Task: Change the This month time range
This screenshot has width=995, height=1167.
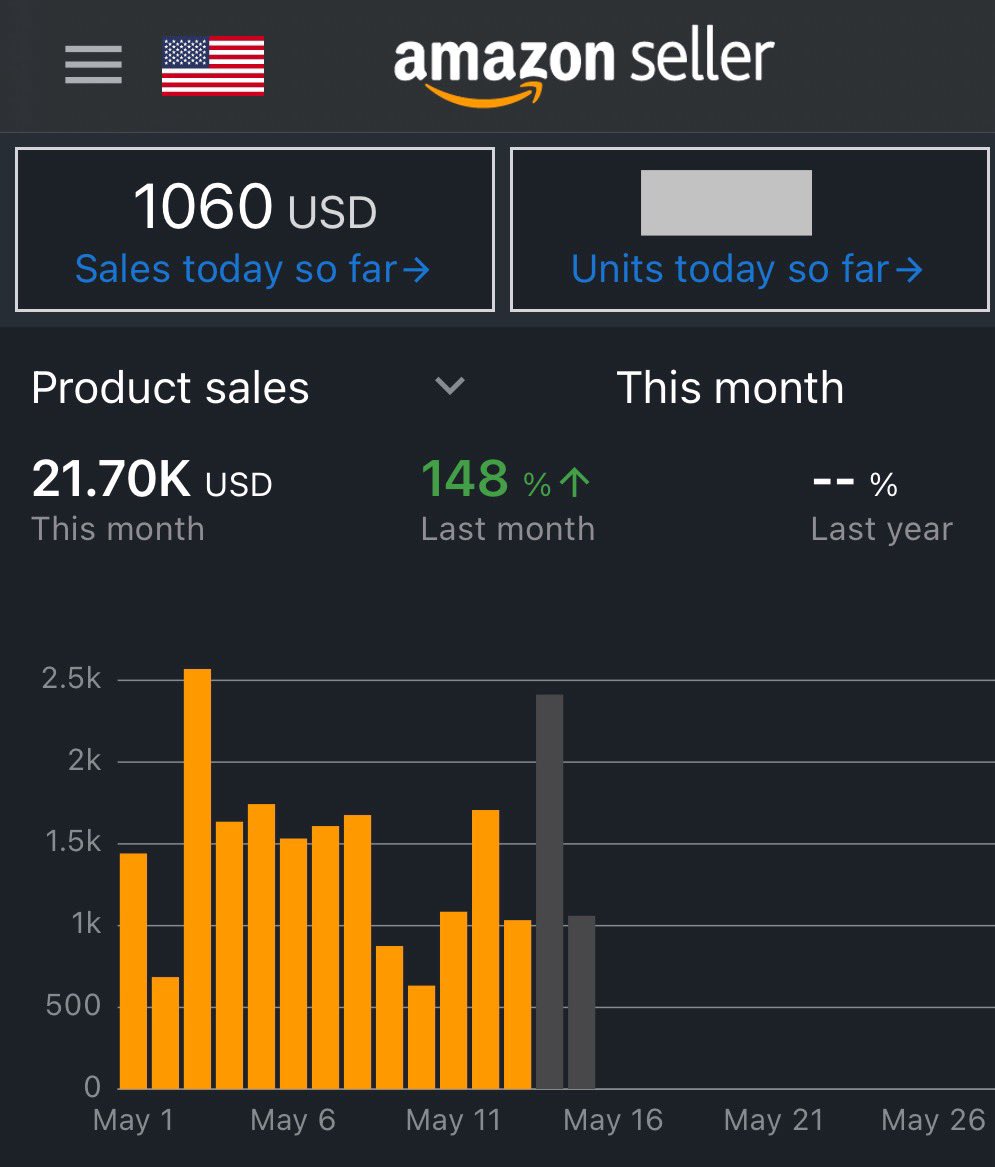Action: 730,388
